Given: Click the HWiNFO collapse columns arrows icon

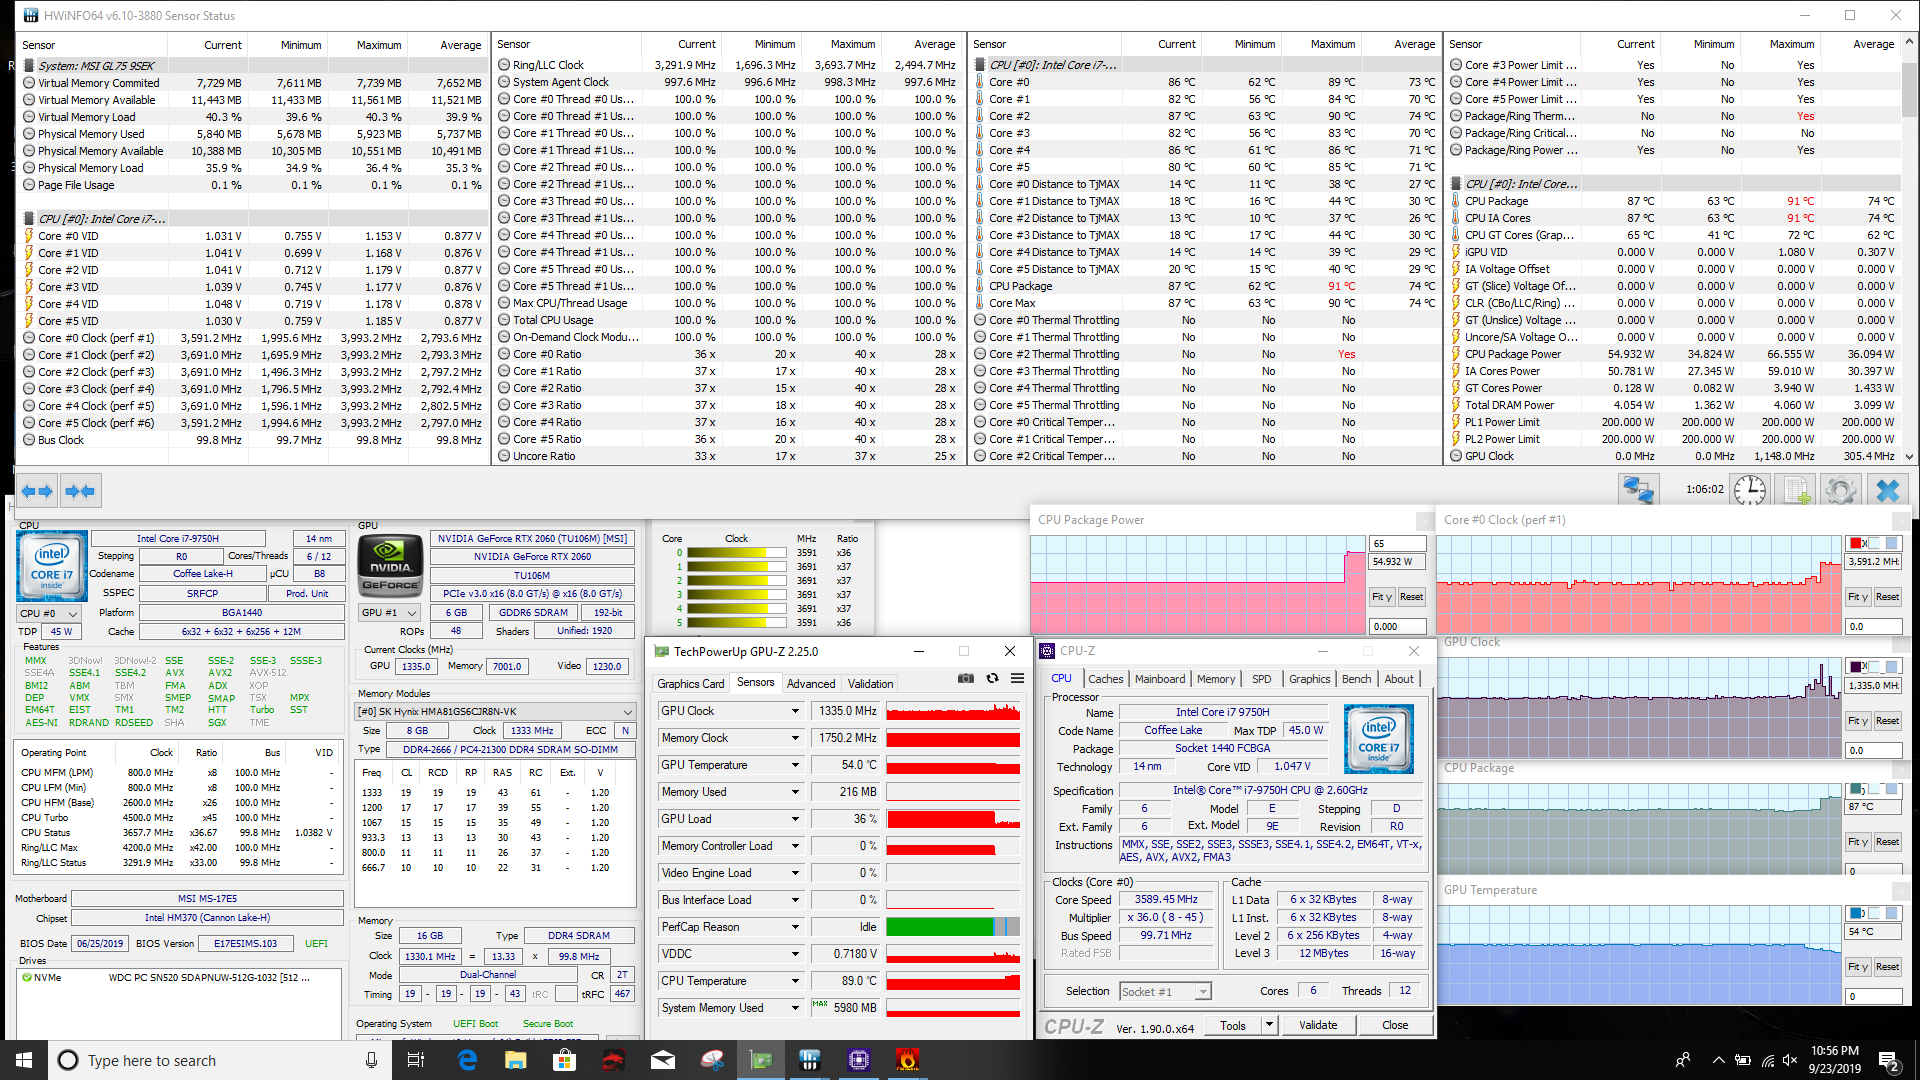Looking at the screenshot, I should click(80, 491).
